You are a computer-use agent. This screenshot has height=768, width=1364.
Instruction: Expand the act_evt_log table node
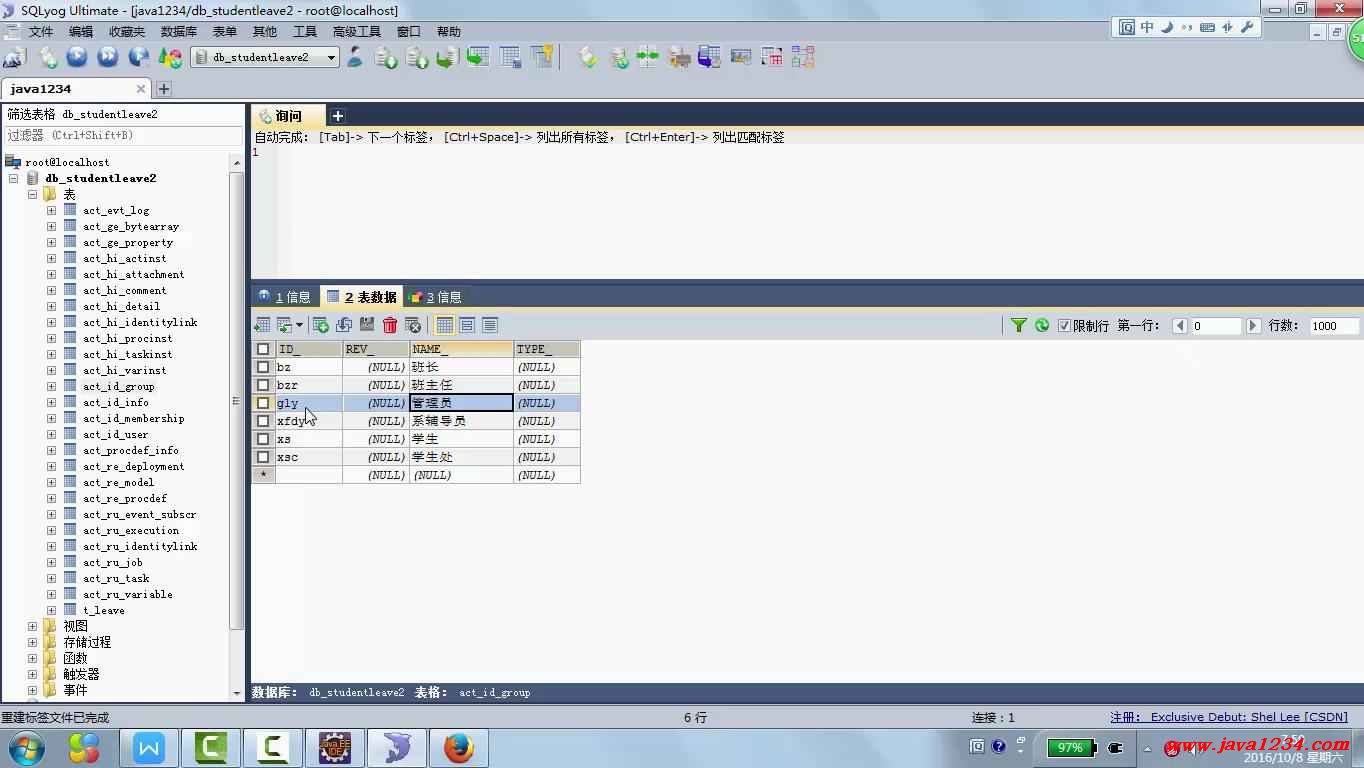click(51, 210)
